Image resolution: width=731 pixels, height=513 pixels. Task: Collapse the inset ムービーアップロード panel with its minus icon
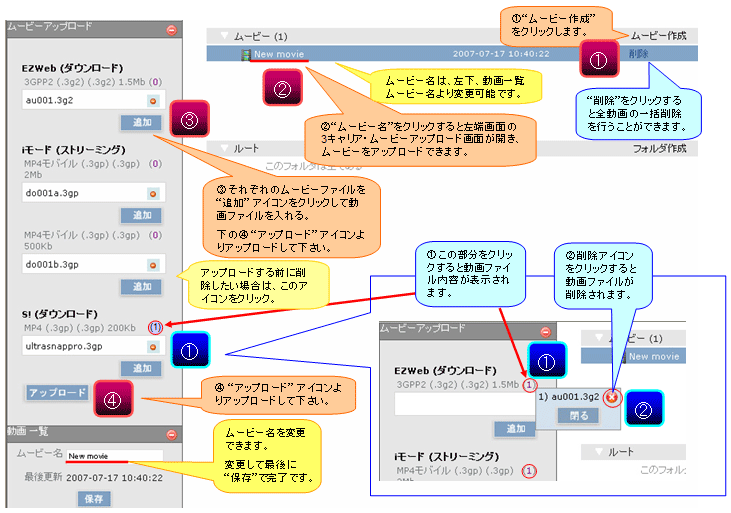click(x=545, y=332)
